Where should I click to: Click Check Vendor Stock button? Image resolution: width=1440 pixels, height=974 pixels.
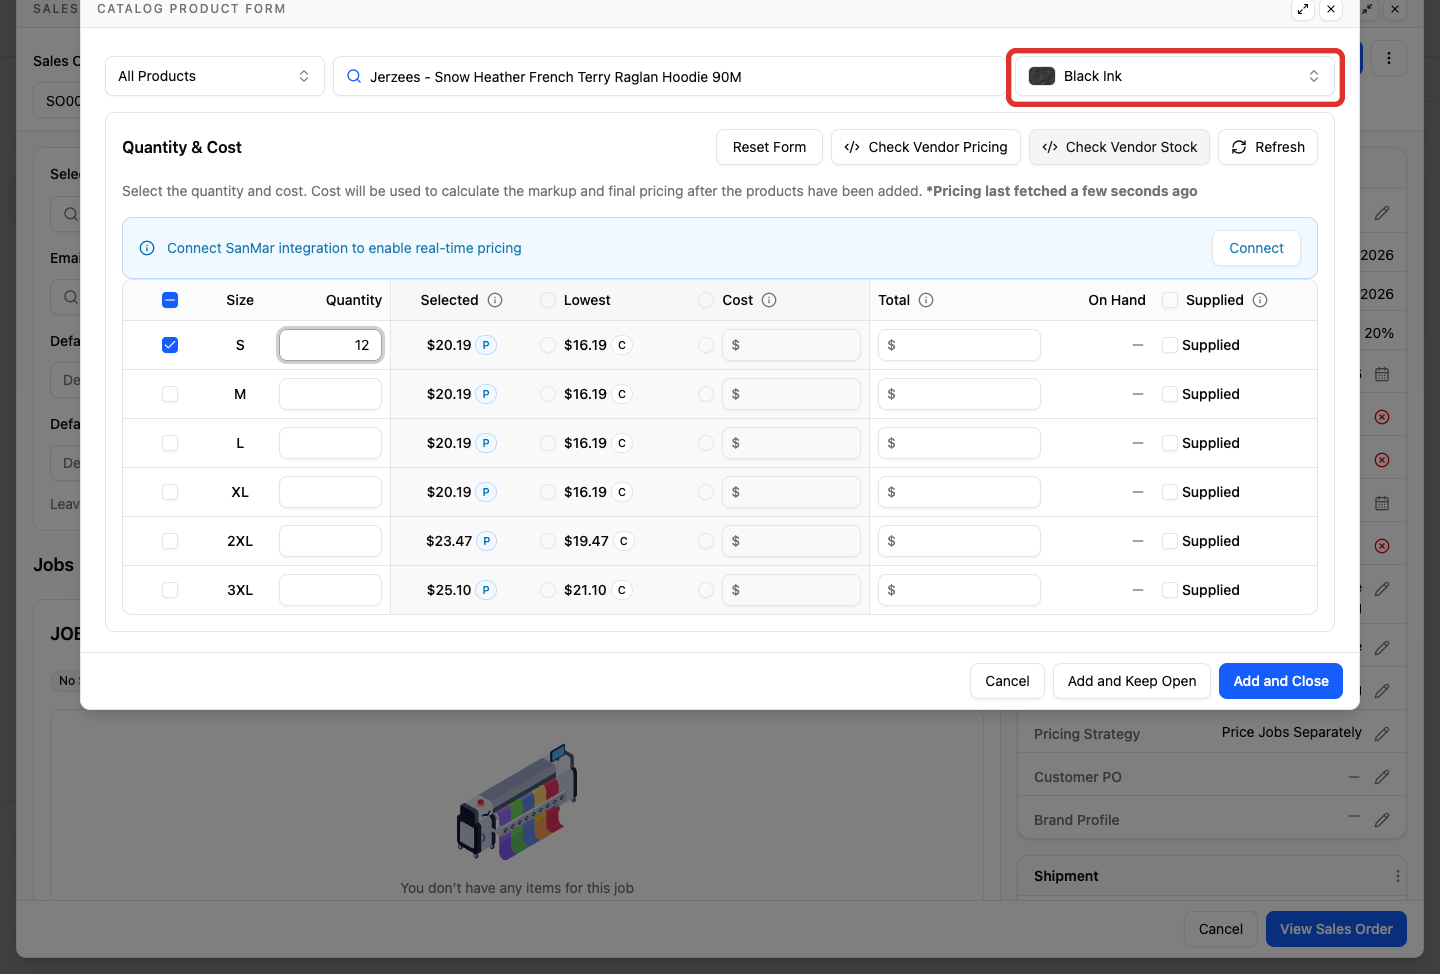pos(1120,147)
